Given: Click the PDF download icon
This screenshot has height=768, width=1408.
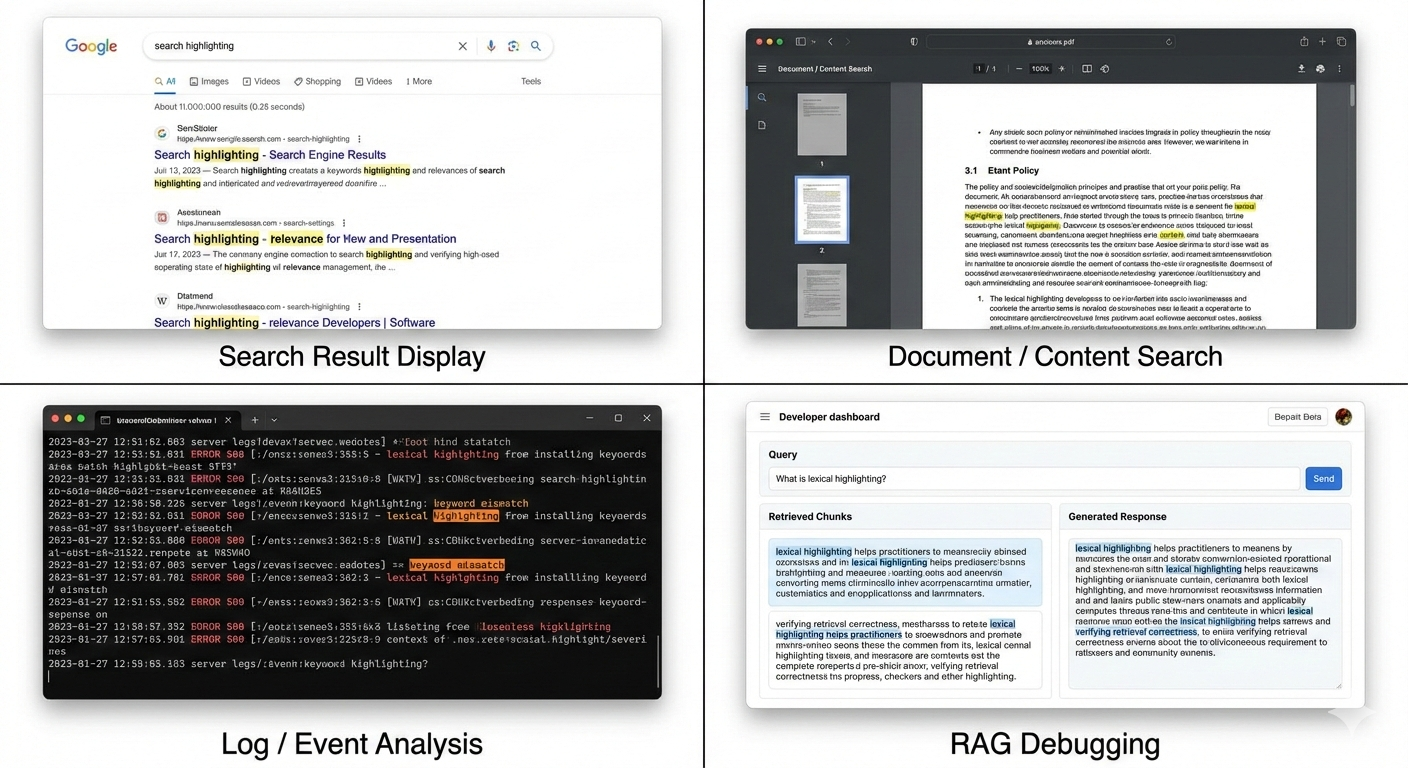Looking at the screenshot, I should point(1301,69).
